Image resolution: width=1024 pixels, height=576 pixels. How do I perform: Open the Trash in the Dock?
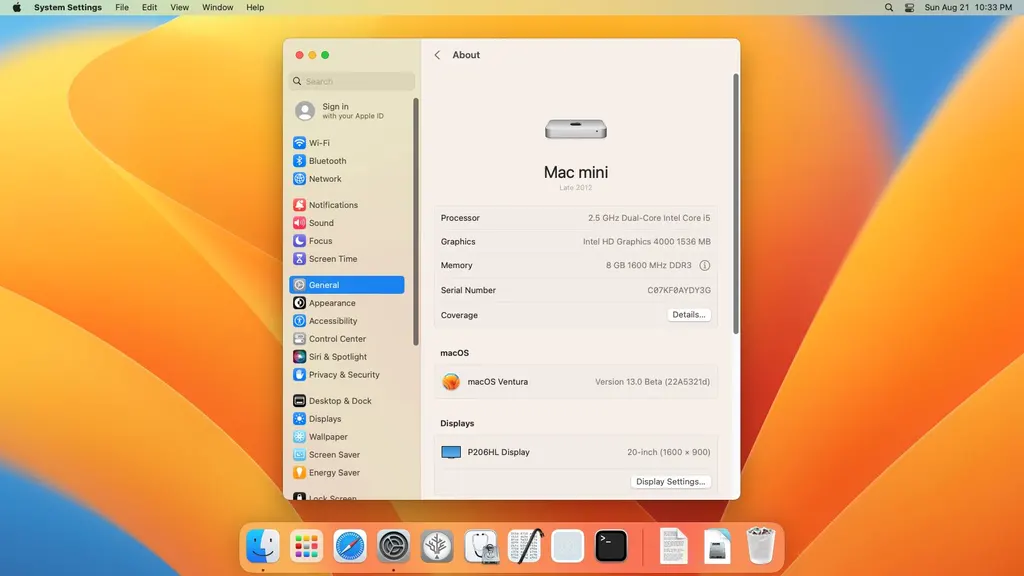tap(760, 545)
